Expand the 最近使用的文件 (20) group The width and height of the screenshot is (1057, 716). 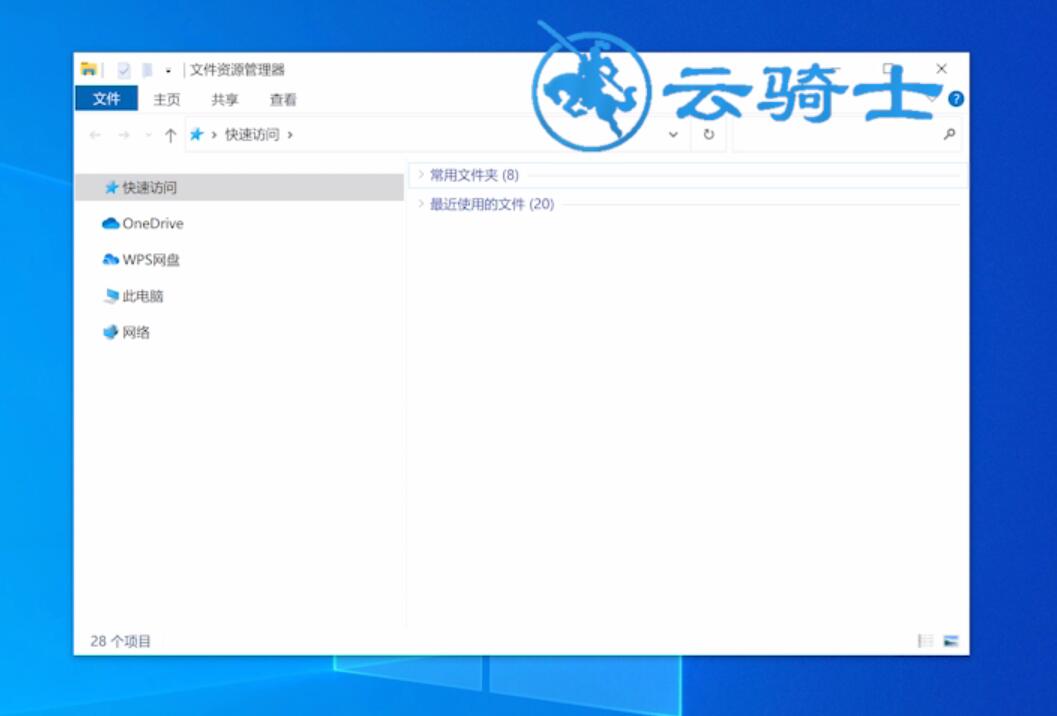click(x=421, y=204)
